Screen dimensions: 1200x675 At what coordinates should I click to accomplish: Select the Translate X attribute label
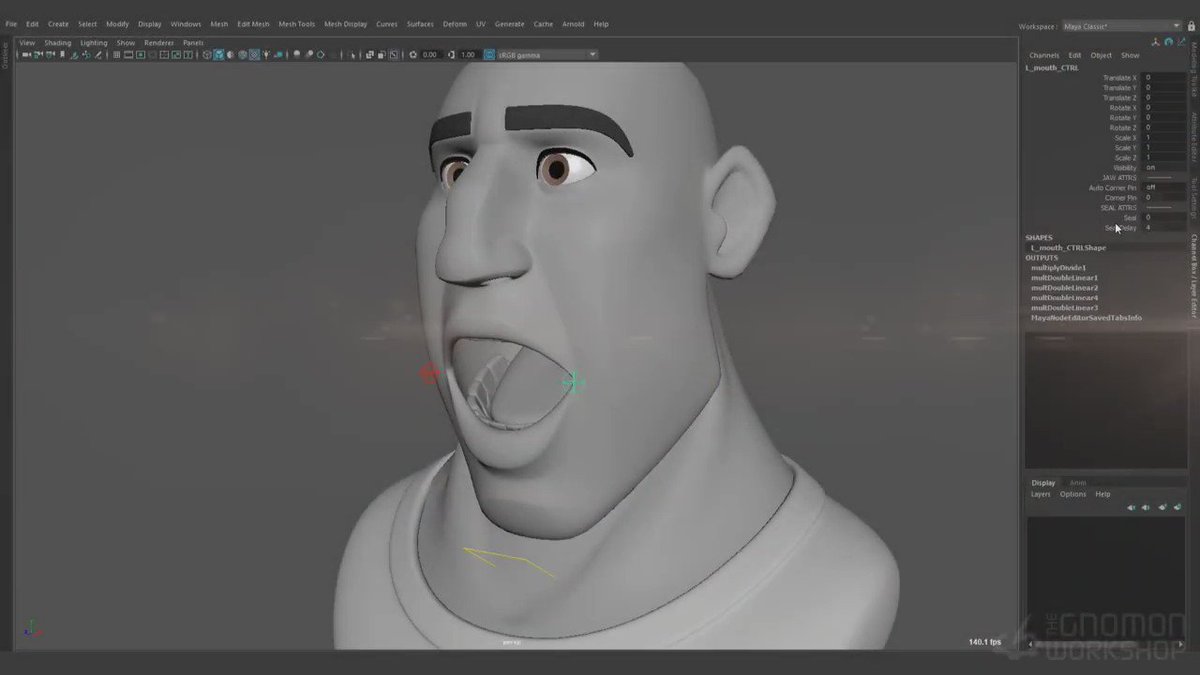(1119, 78)
